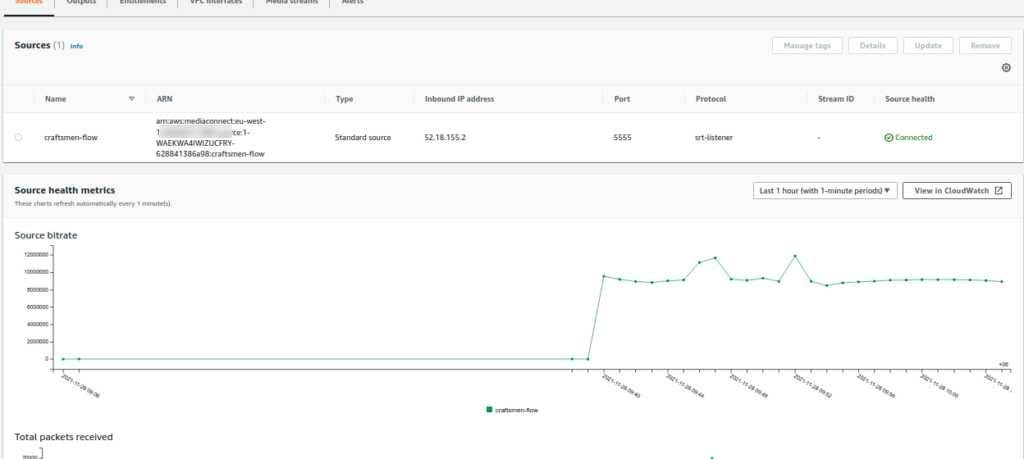The width and height of the screenshot is (1024, 459).
Task: Open the Info link beside Sources
Action: (x=77, y=46)
